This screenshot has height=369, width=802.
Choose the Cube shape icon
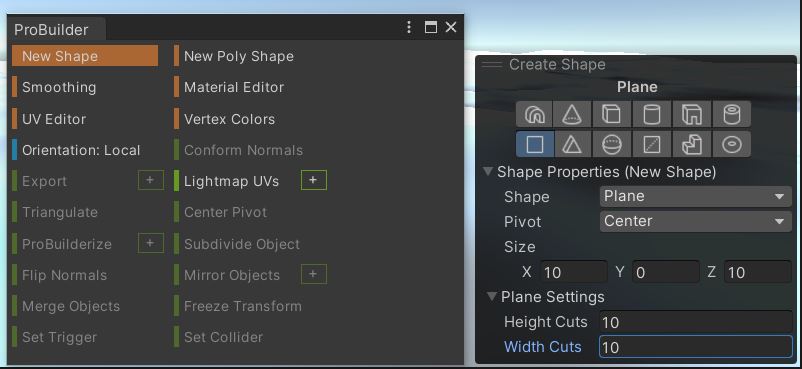click(x=612, y=114)
